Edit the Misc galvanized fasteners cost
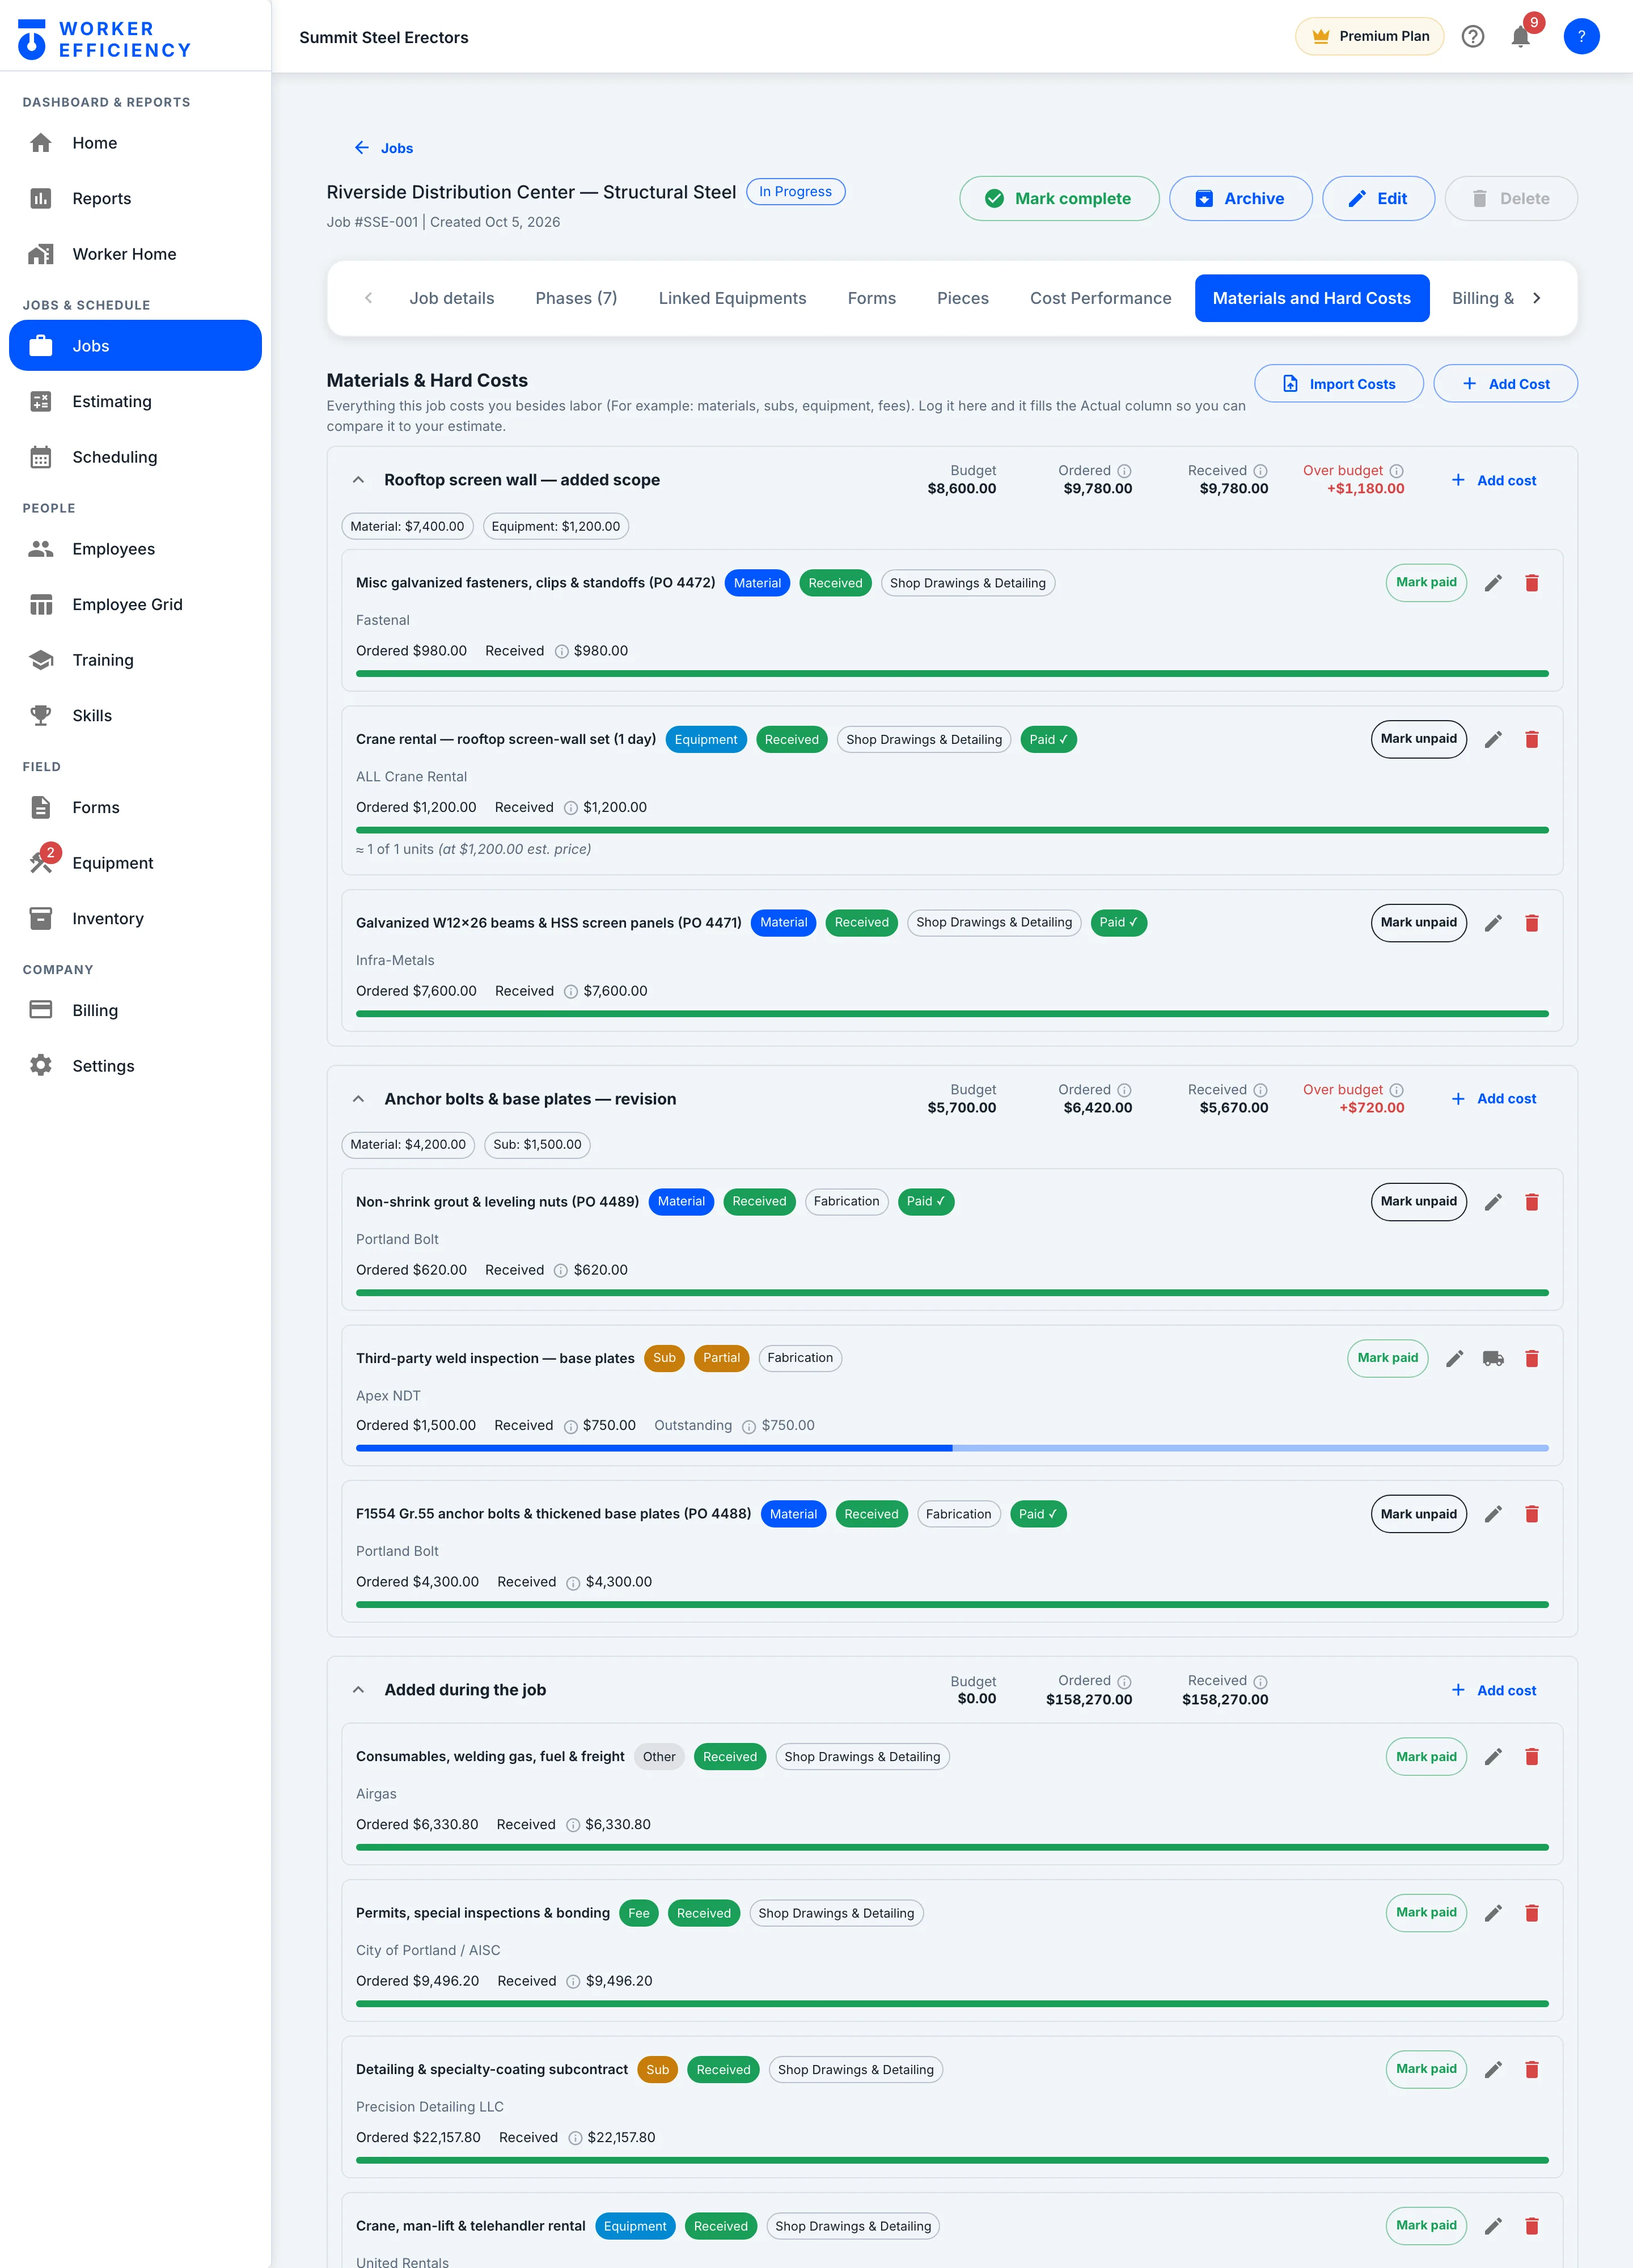The image size is (1633, 2268). click(x=1493, y=583)
